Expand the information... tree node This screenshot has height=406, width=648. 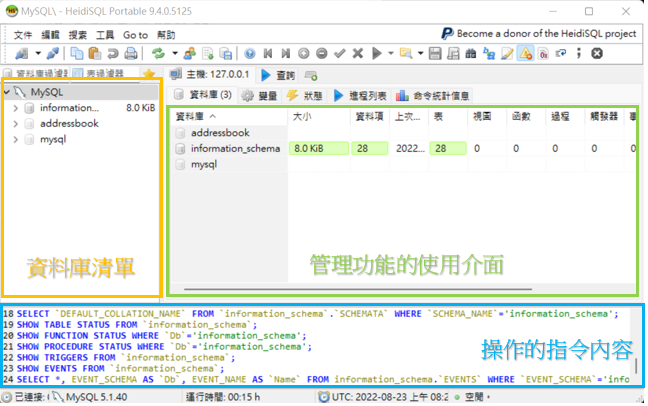[x=16, y=108]
